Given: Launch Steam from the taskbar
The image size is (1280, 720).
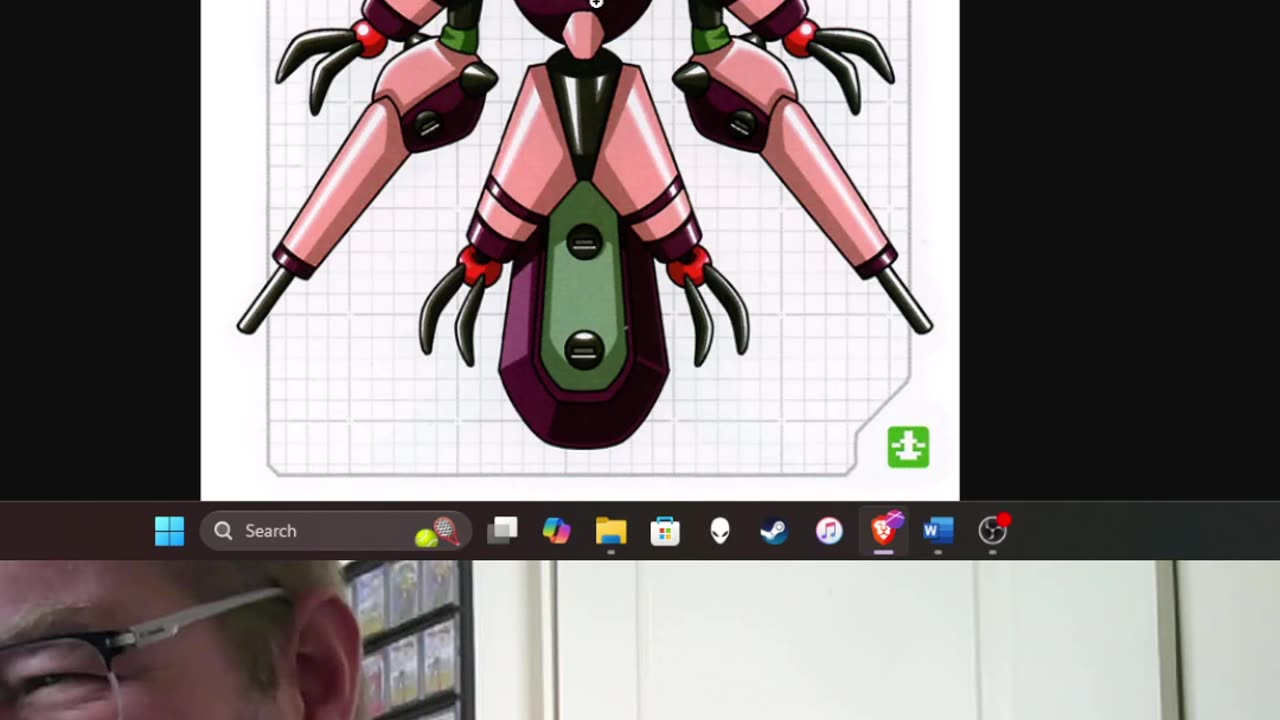Looking at the screenshot, I should [x=774, y=531].
